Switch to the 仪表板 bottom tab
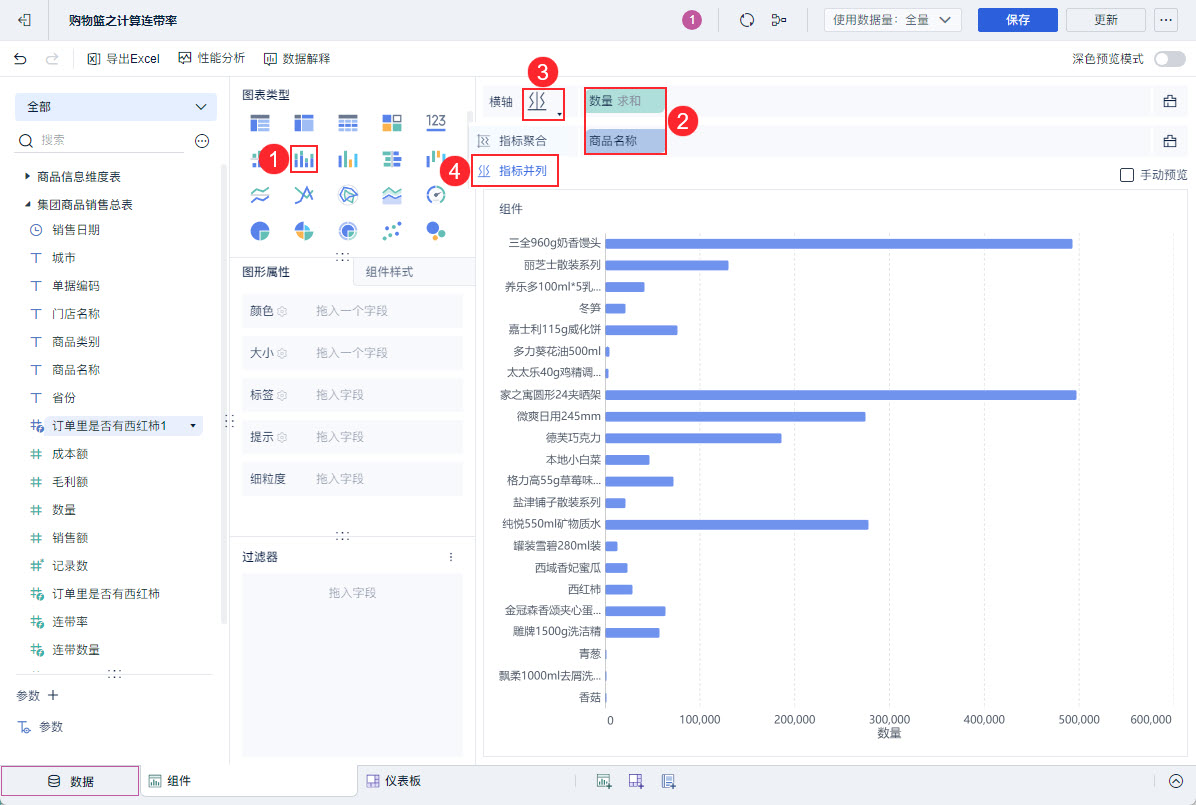Image resolution: width=1196 pixels, height=805 pixels. (x=394, y=781)
